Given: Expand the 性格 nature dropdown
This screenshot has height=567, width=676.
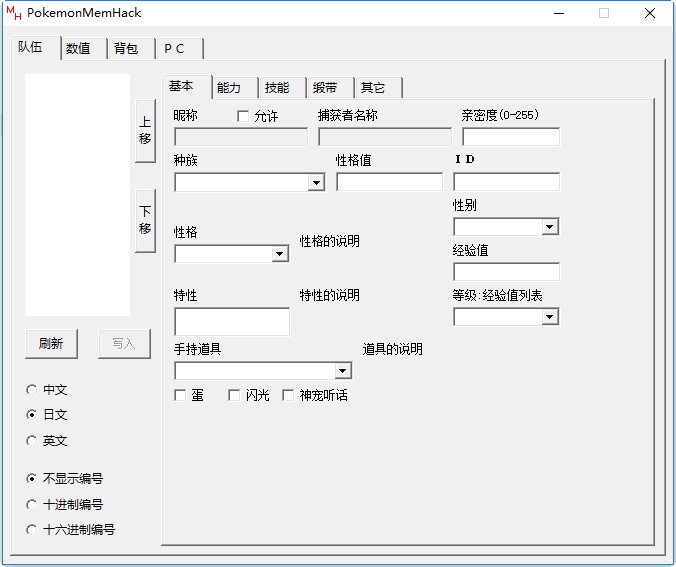Looking at the screenshot, I should pos(280,254).
